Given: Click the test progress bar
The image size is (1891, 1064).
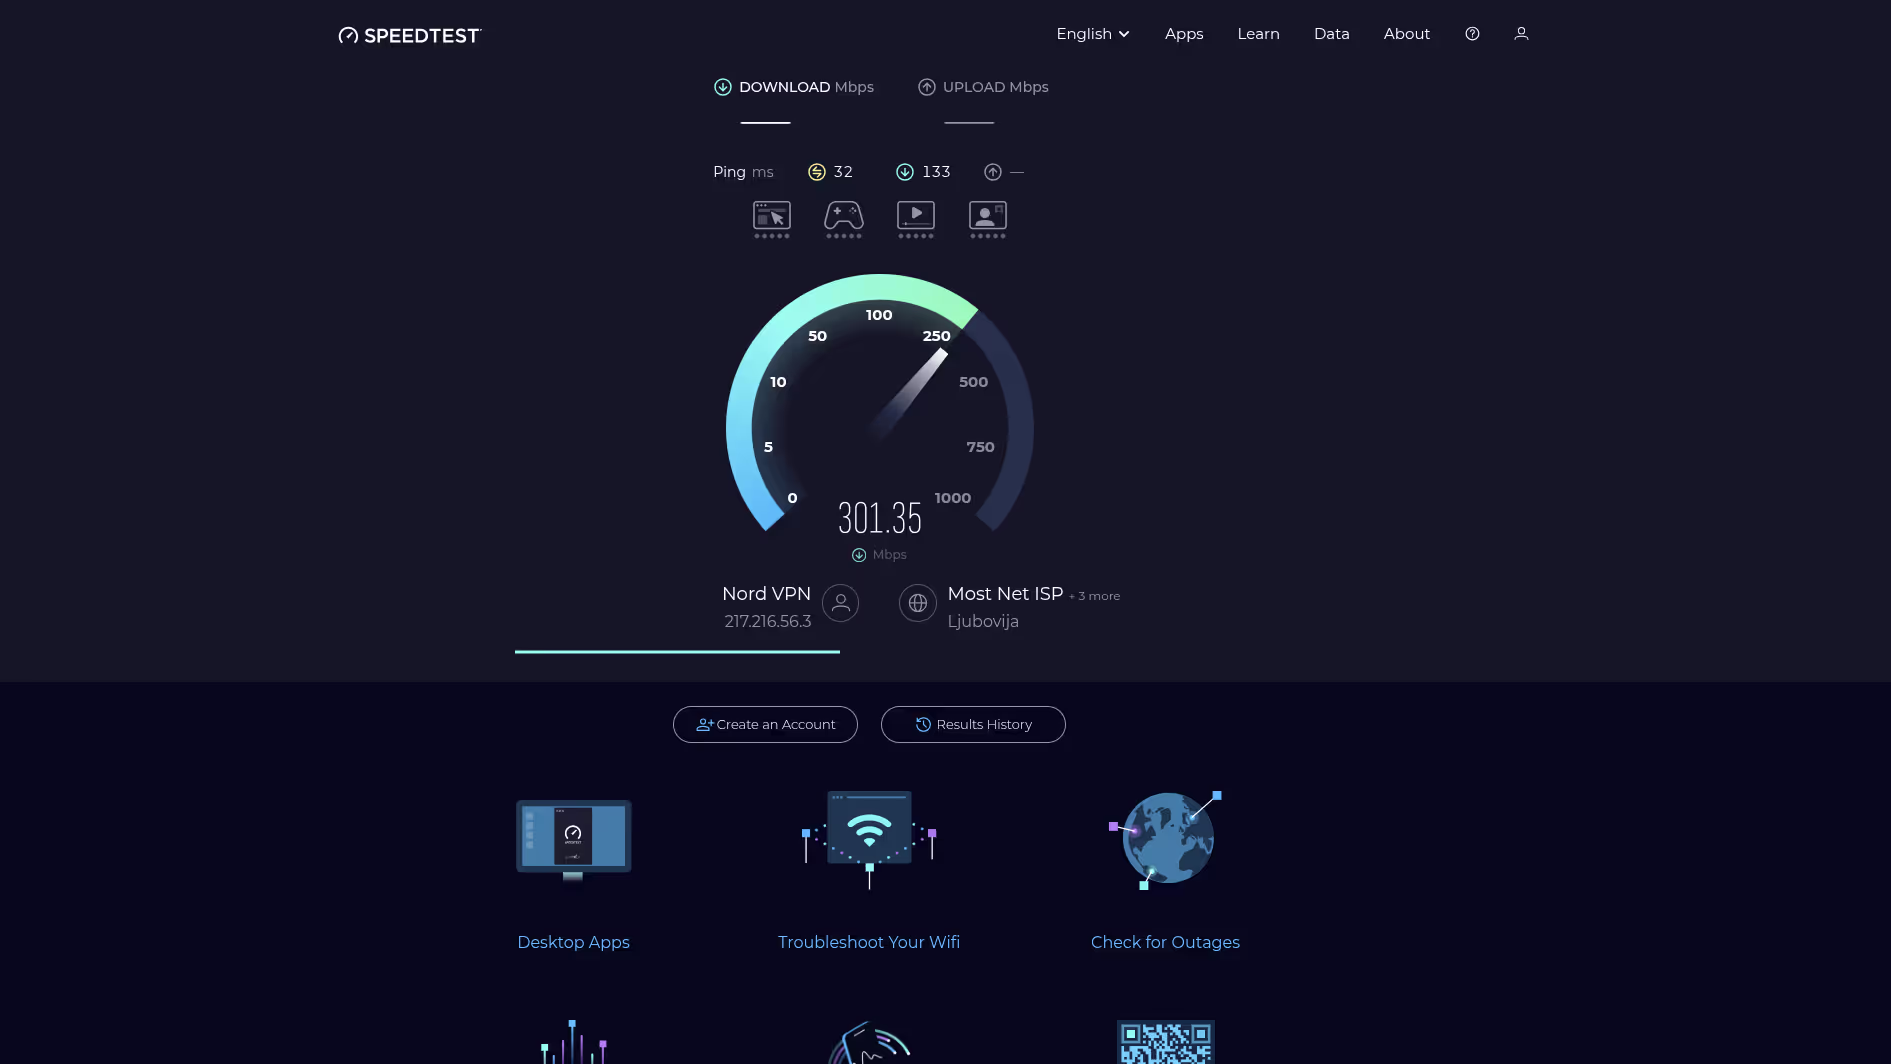Looking at the screenshot, I should pyautogui.click(x=677, y=652).
